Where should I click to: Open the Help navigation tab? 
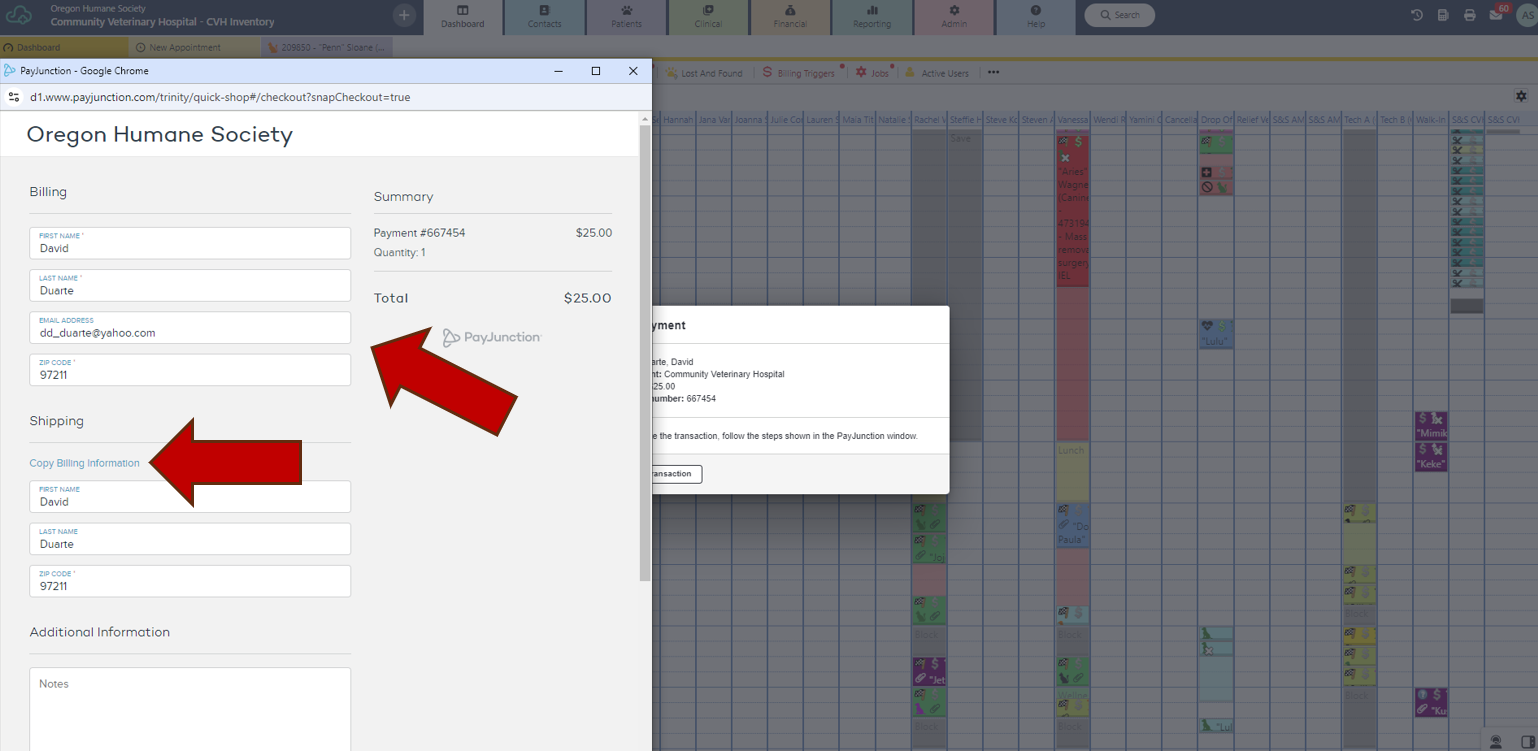[x=1036, y=17]
